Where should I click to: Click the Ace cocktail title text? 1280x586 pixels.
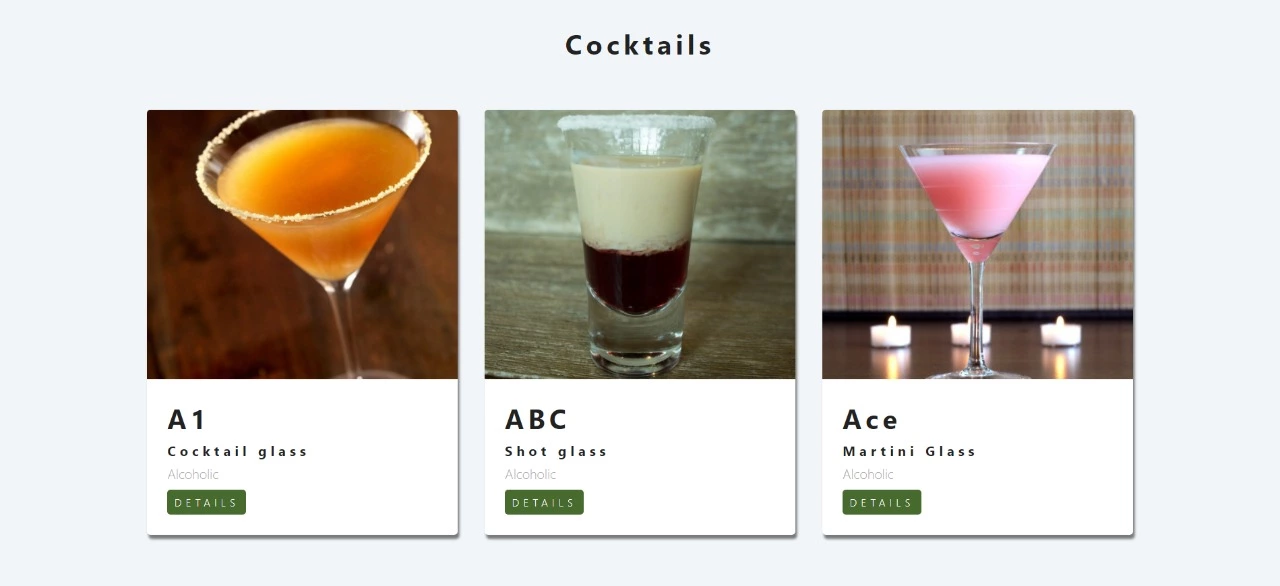(x=870, y=419)
